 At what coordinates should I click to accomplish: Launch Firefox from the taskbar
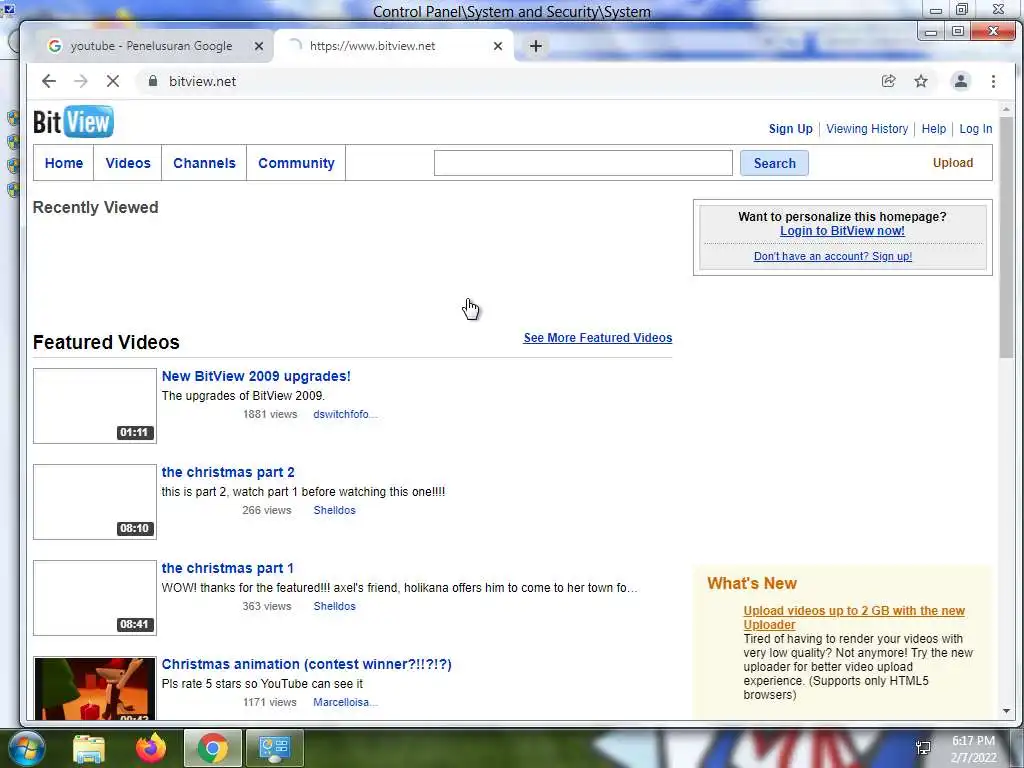tap(151, 748)
